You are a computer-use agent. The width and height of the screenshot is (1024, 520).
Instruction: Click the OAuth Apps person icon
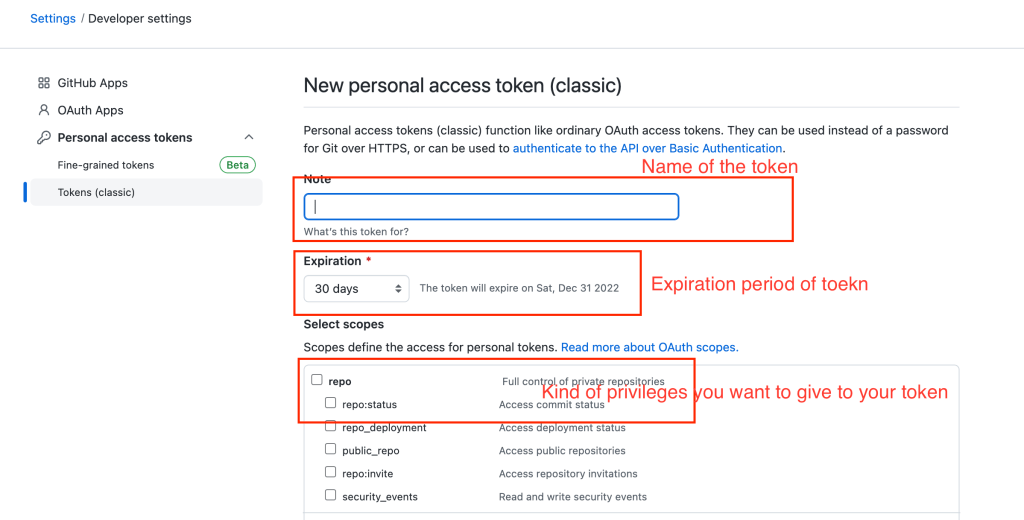[x=44, y=110]
